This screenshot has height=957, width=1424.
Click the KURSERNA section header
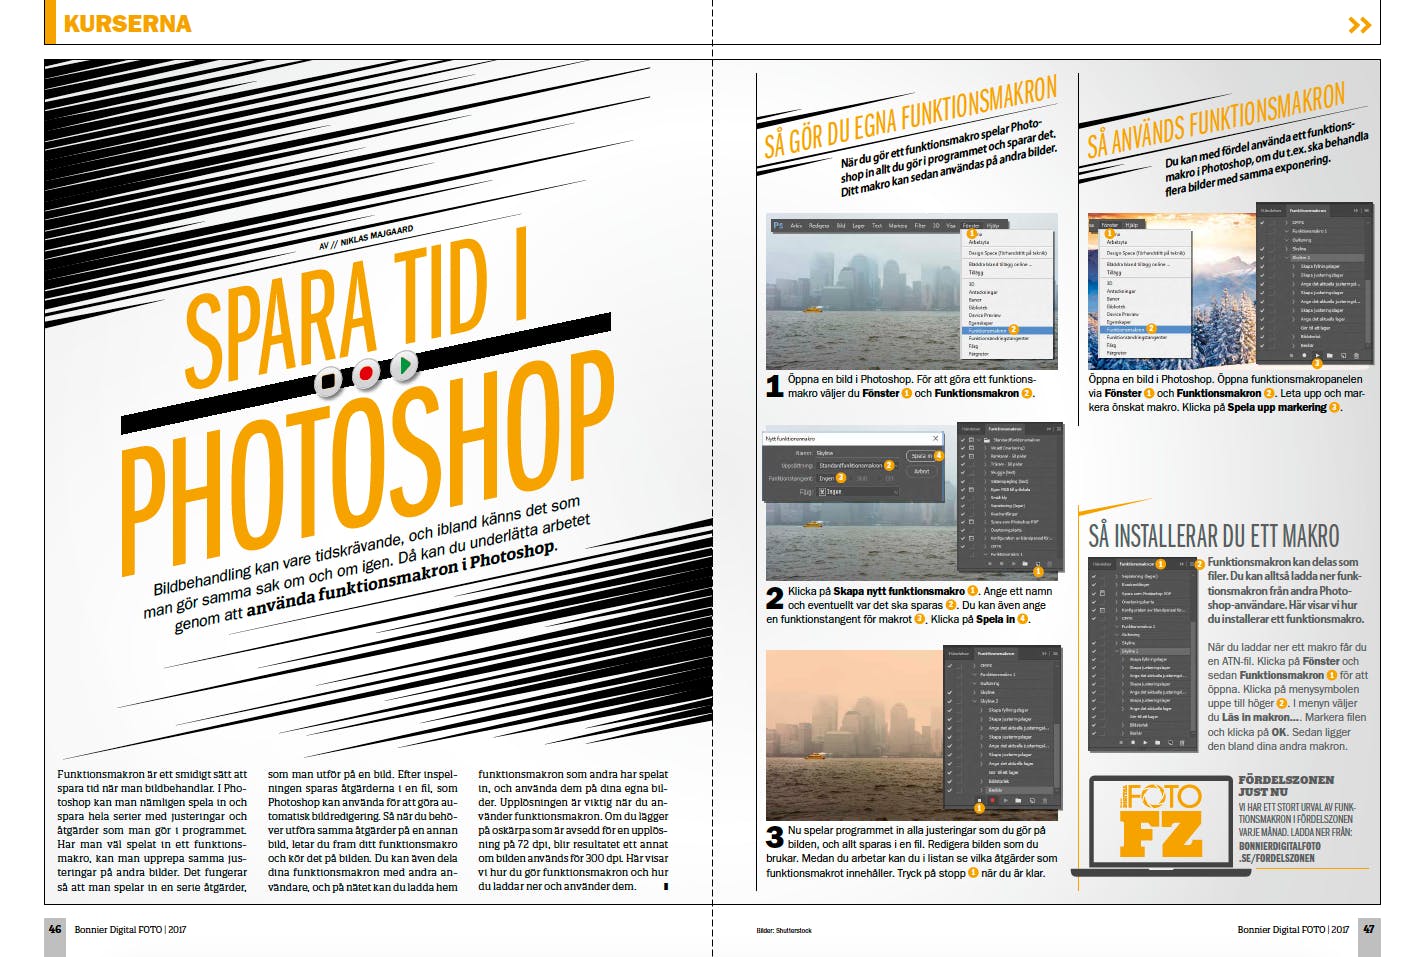(127, 23)
